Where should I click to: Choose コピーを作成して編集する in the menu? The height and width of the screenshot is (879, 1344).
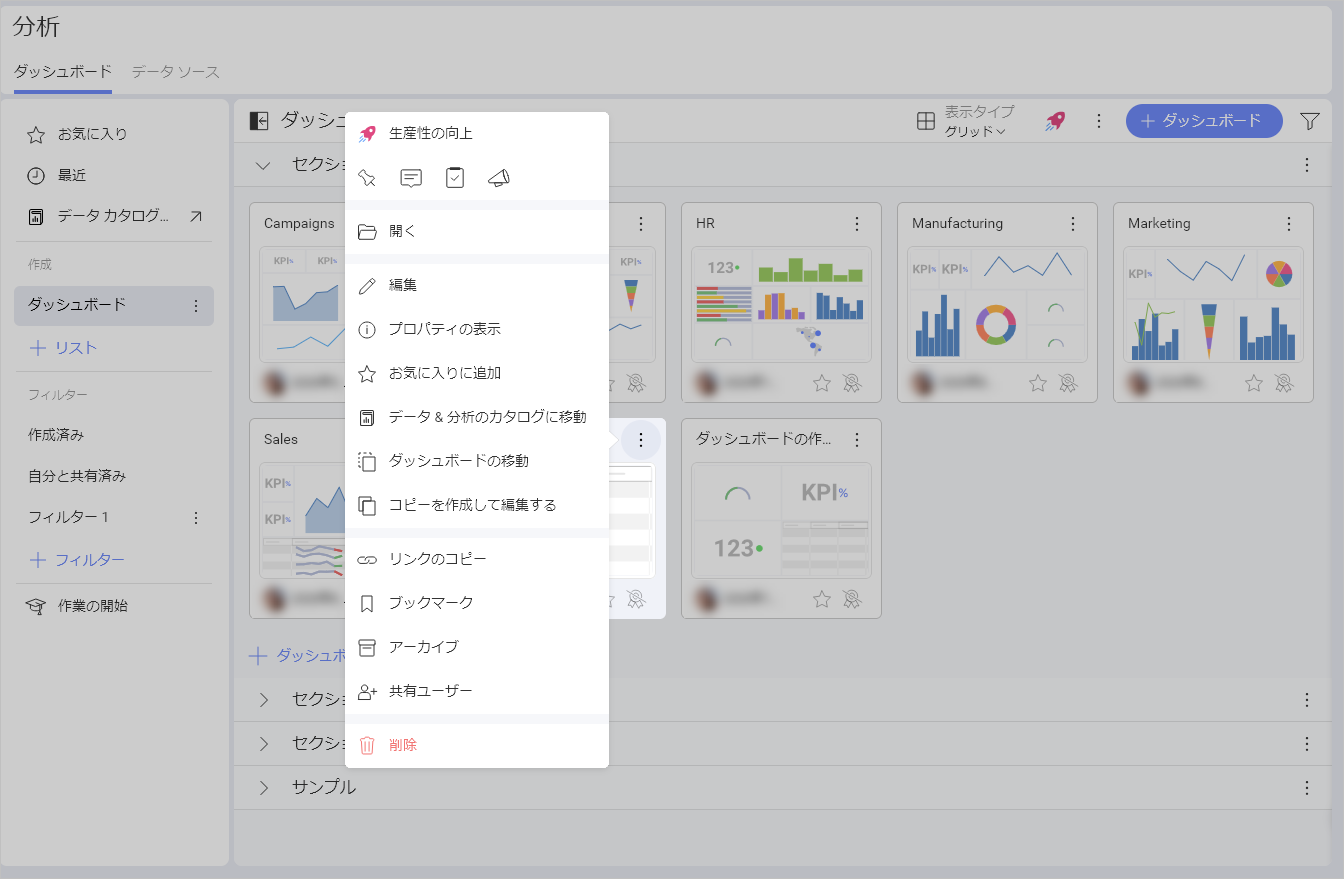(477, 506)
